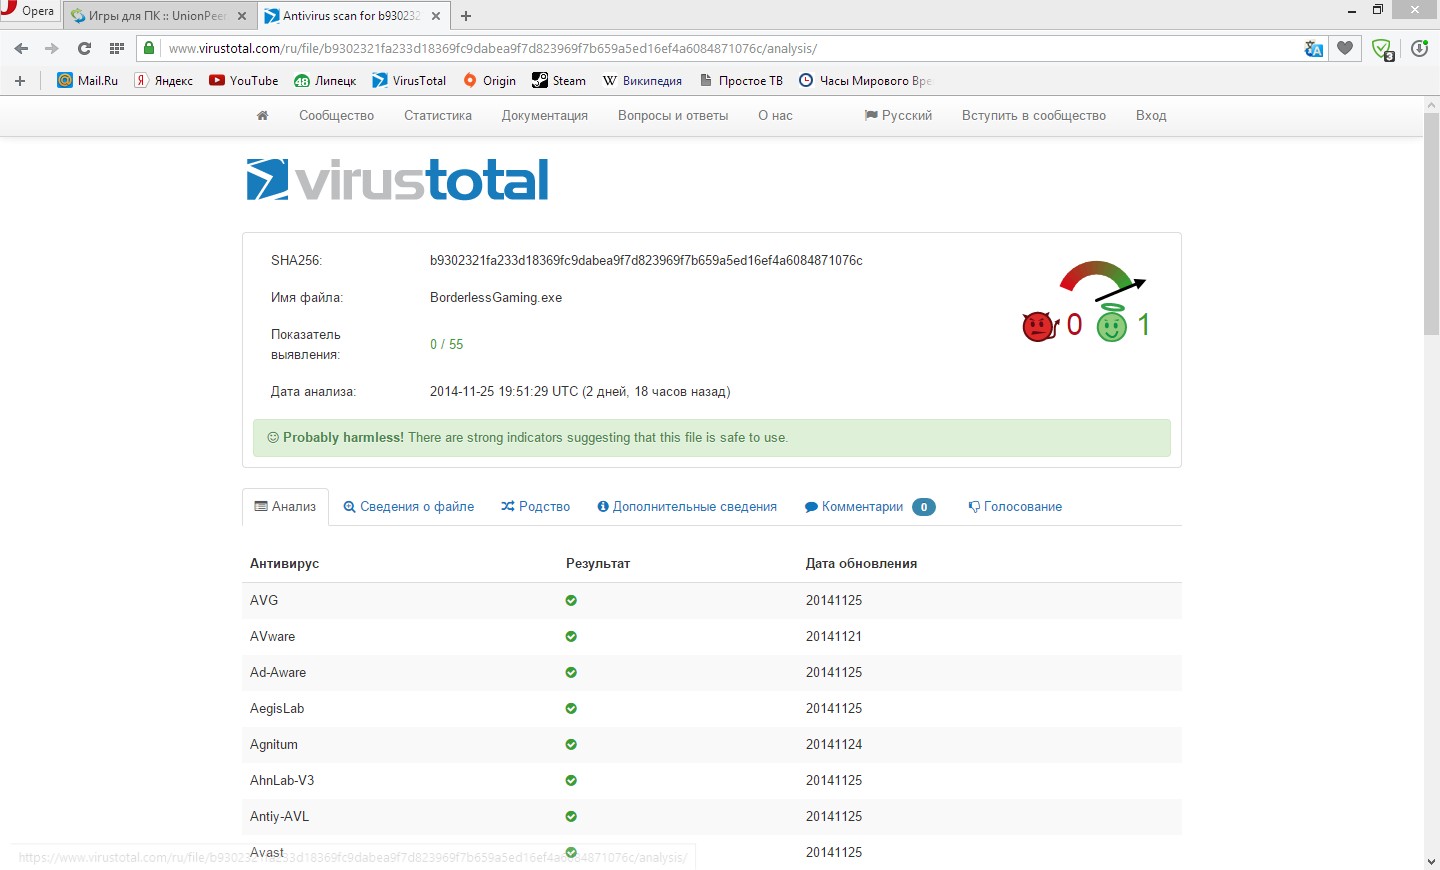Screen dimensions: 1440x870
Task: Open the Сообщество menu item
Action: click(336, 115)
